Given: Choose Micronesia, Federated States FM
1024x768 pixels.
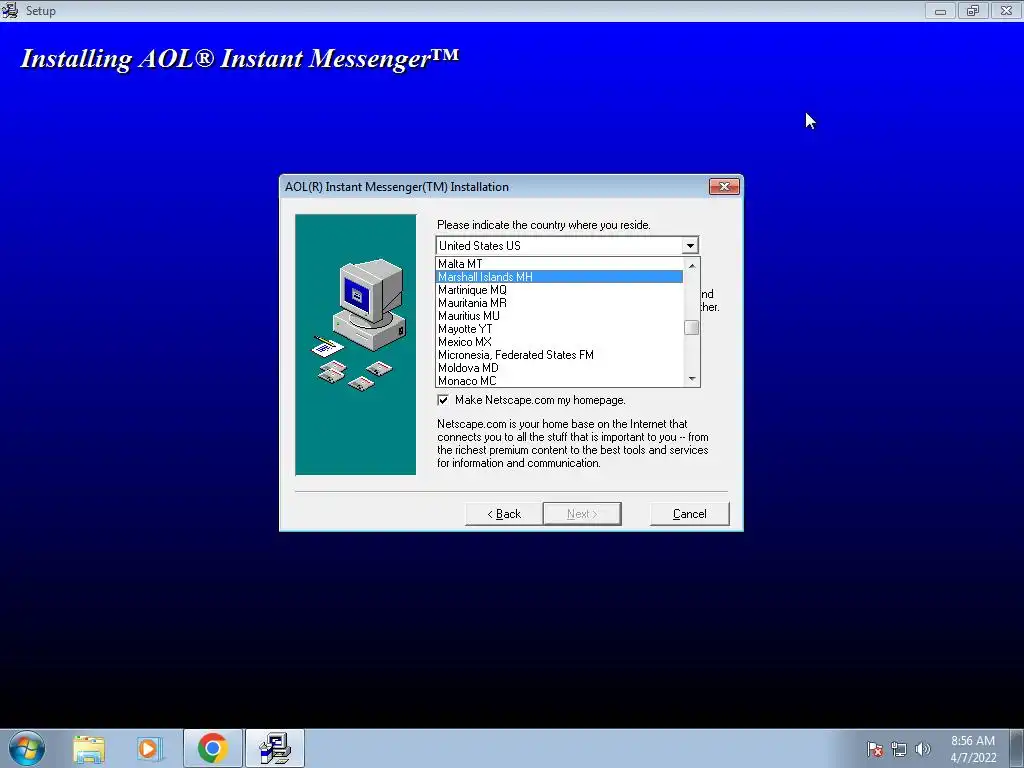Looking at the screenshot, I should point(560,355).
